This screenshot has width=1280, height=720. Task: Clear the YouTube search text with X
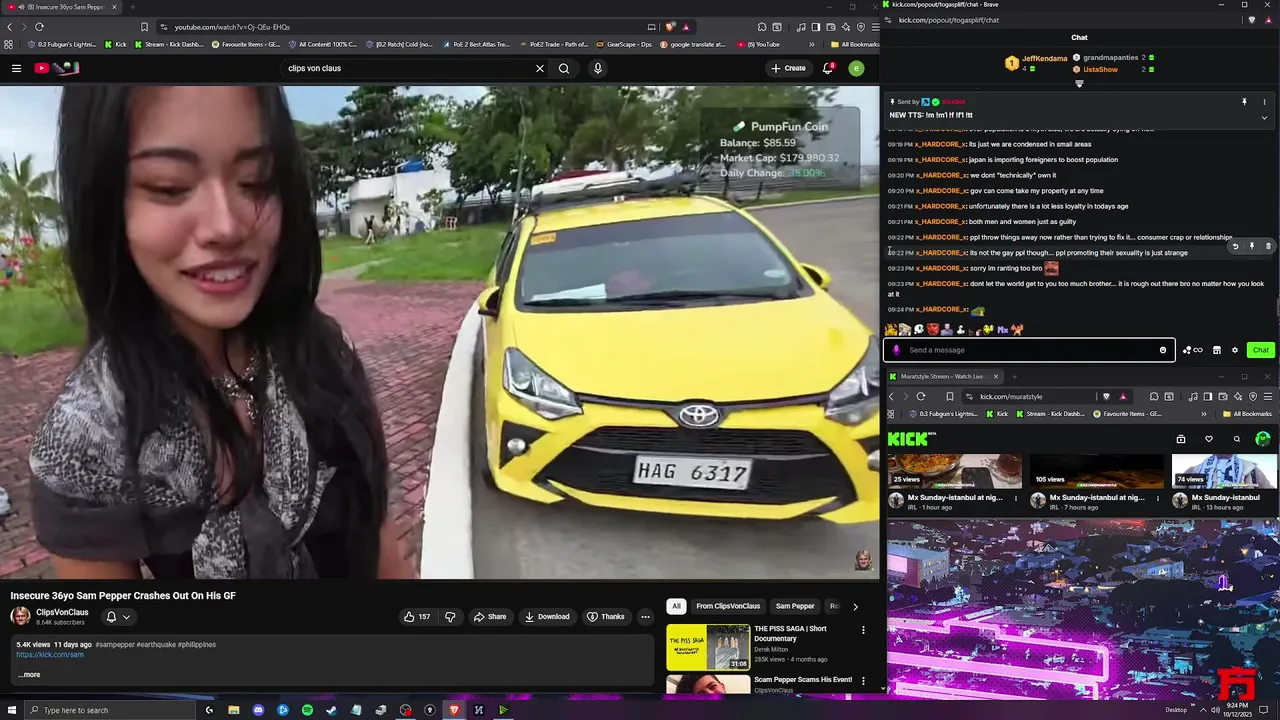540,68
